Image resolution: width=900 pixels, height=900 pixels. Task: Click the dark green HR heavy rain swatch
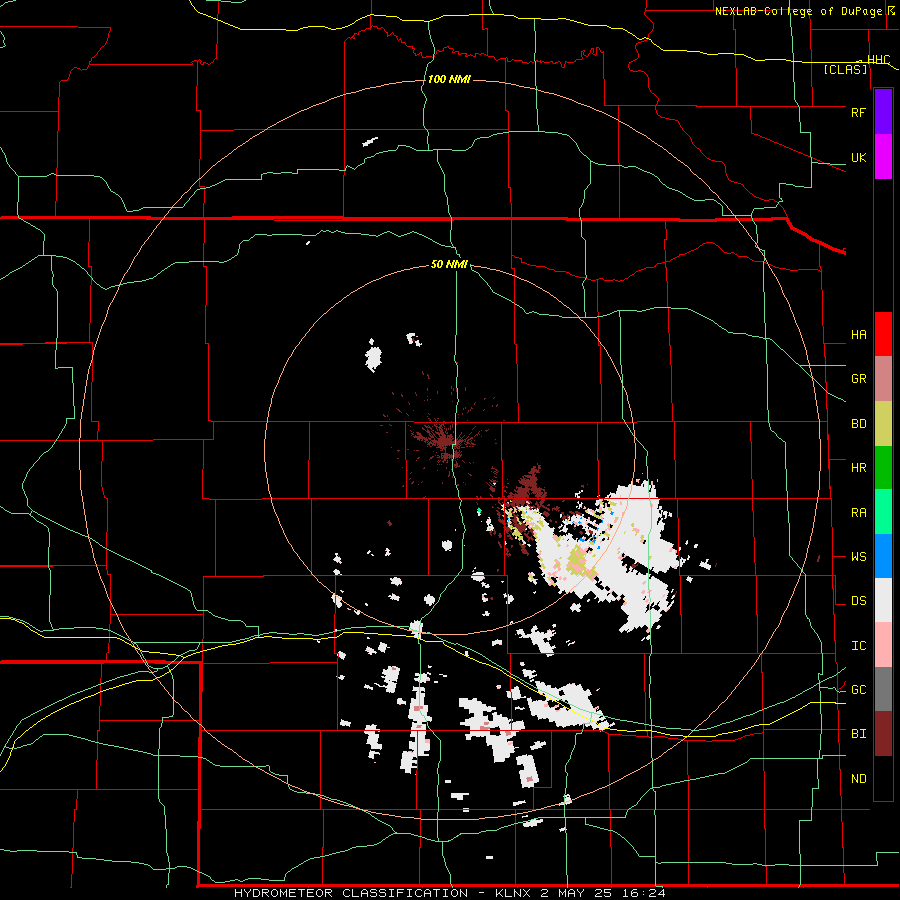[883, 468]
